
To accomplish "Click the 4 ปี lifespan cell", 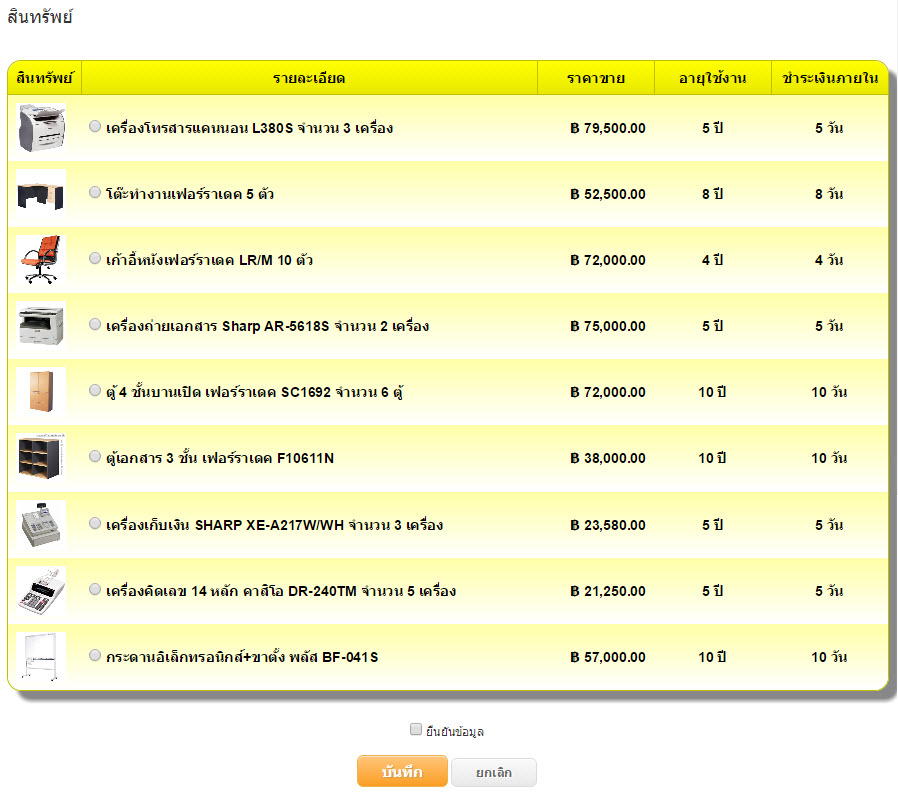I will click(712, 260).
